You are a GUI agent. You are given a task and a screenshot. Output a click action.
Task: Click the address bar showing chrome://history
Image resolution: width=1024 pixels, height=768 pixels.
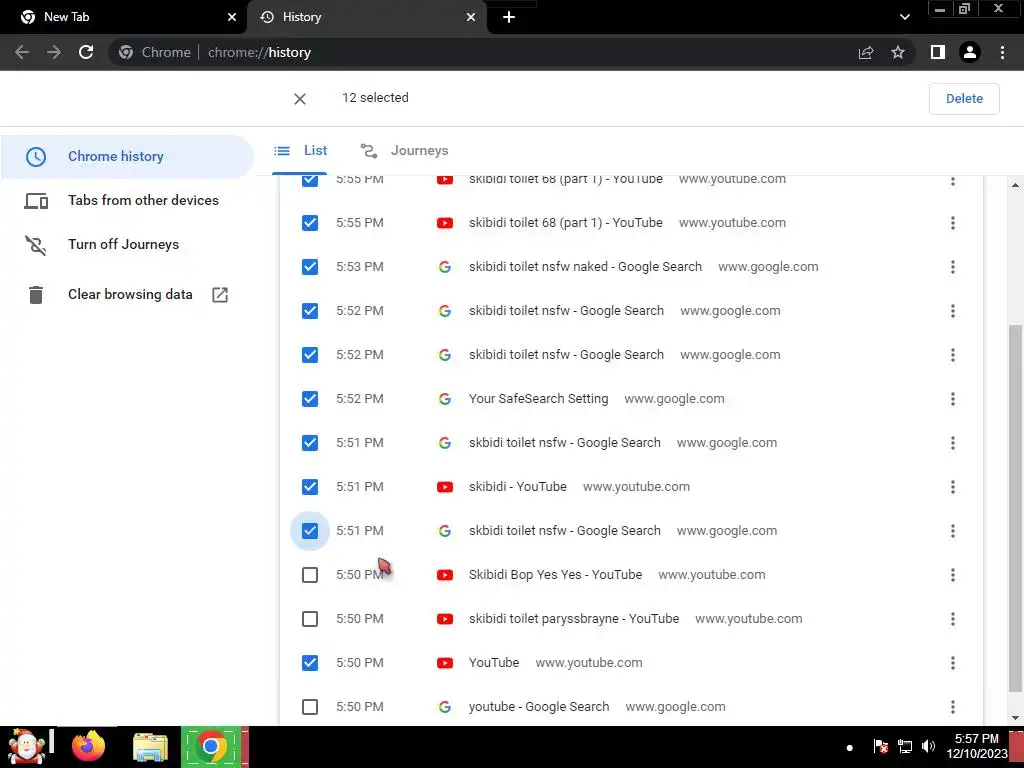point(483,52)
